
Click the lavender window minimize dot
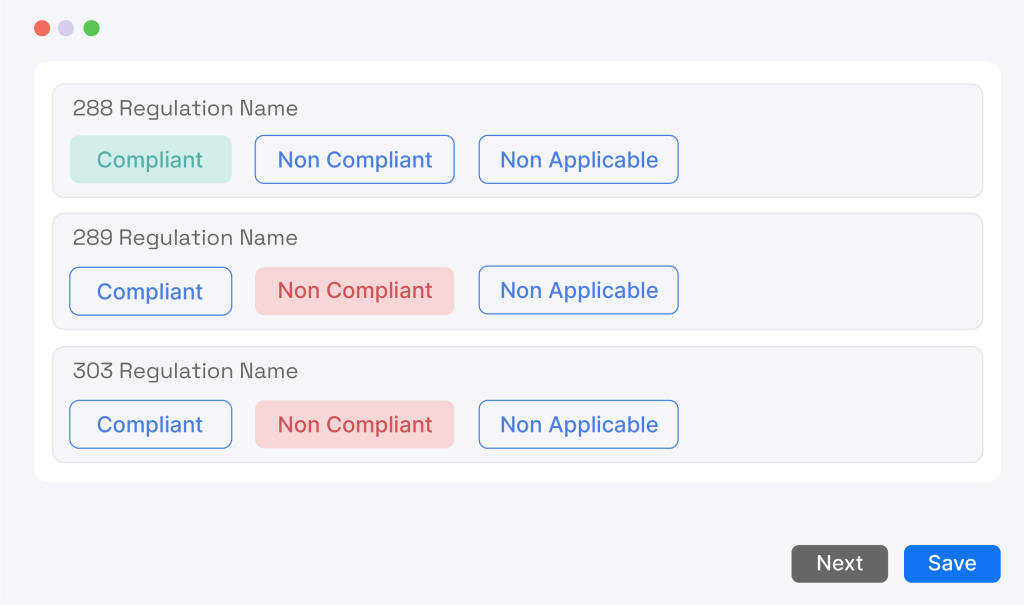(x=66, y=28)
